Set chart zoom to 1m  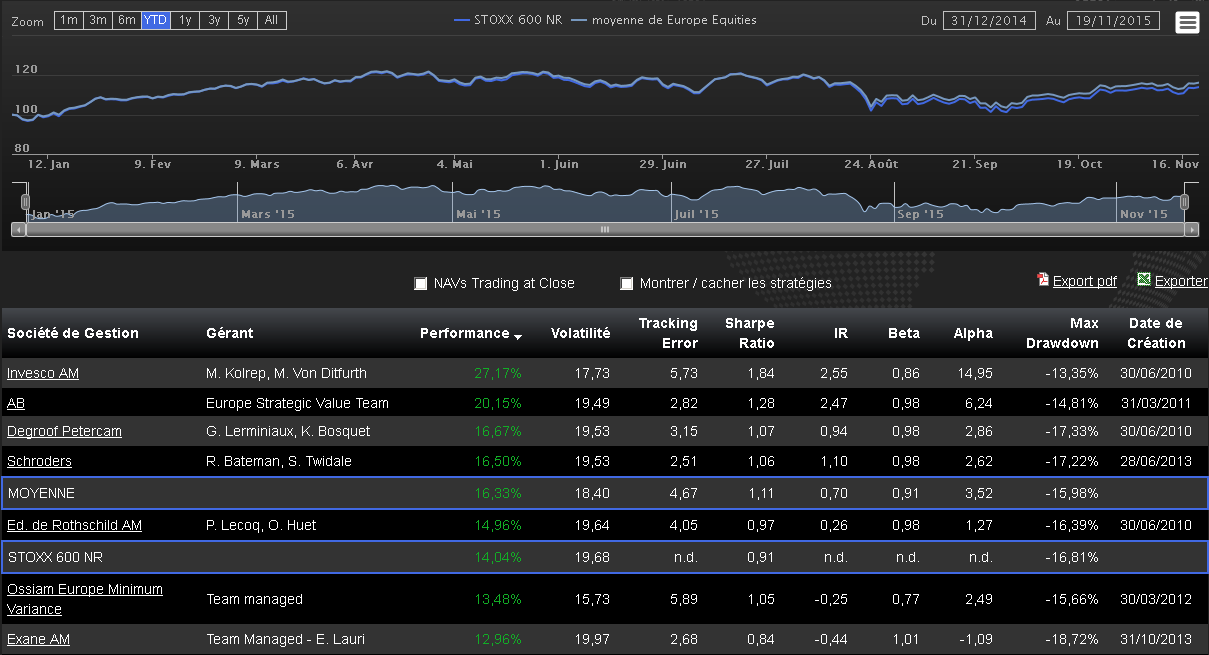tap(68, 20)
